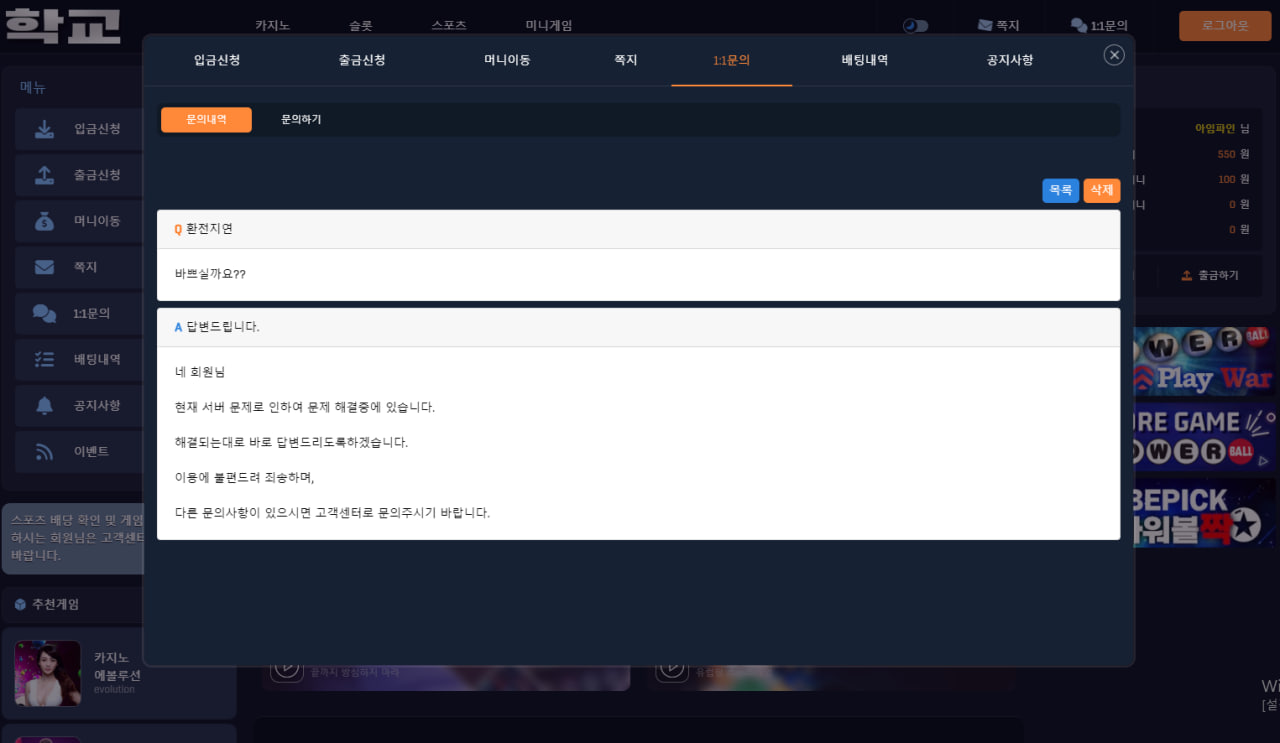Open the 배팅내역 tab in modal
Viewport: 1280px width, 743px height.
coord(865,60)
